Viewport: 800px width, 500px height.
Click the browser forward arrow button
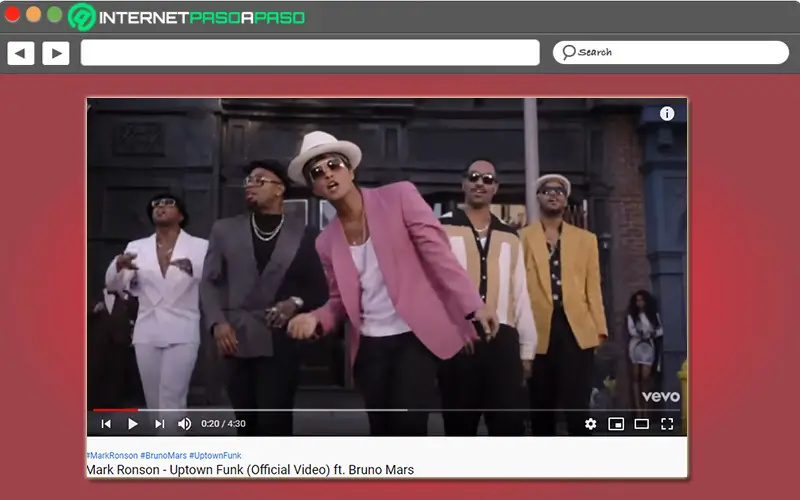pyautogui.click(x=56, y=53)
